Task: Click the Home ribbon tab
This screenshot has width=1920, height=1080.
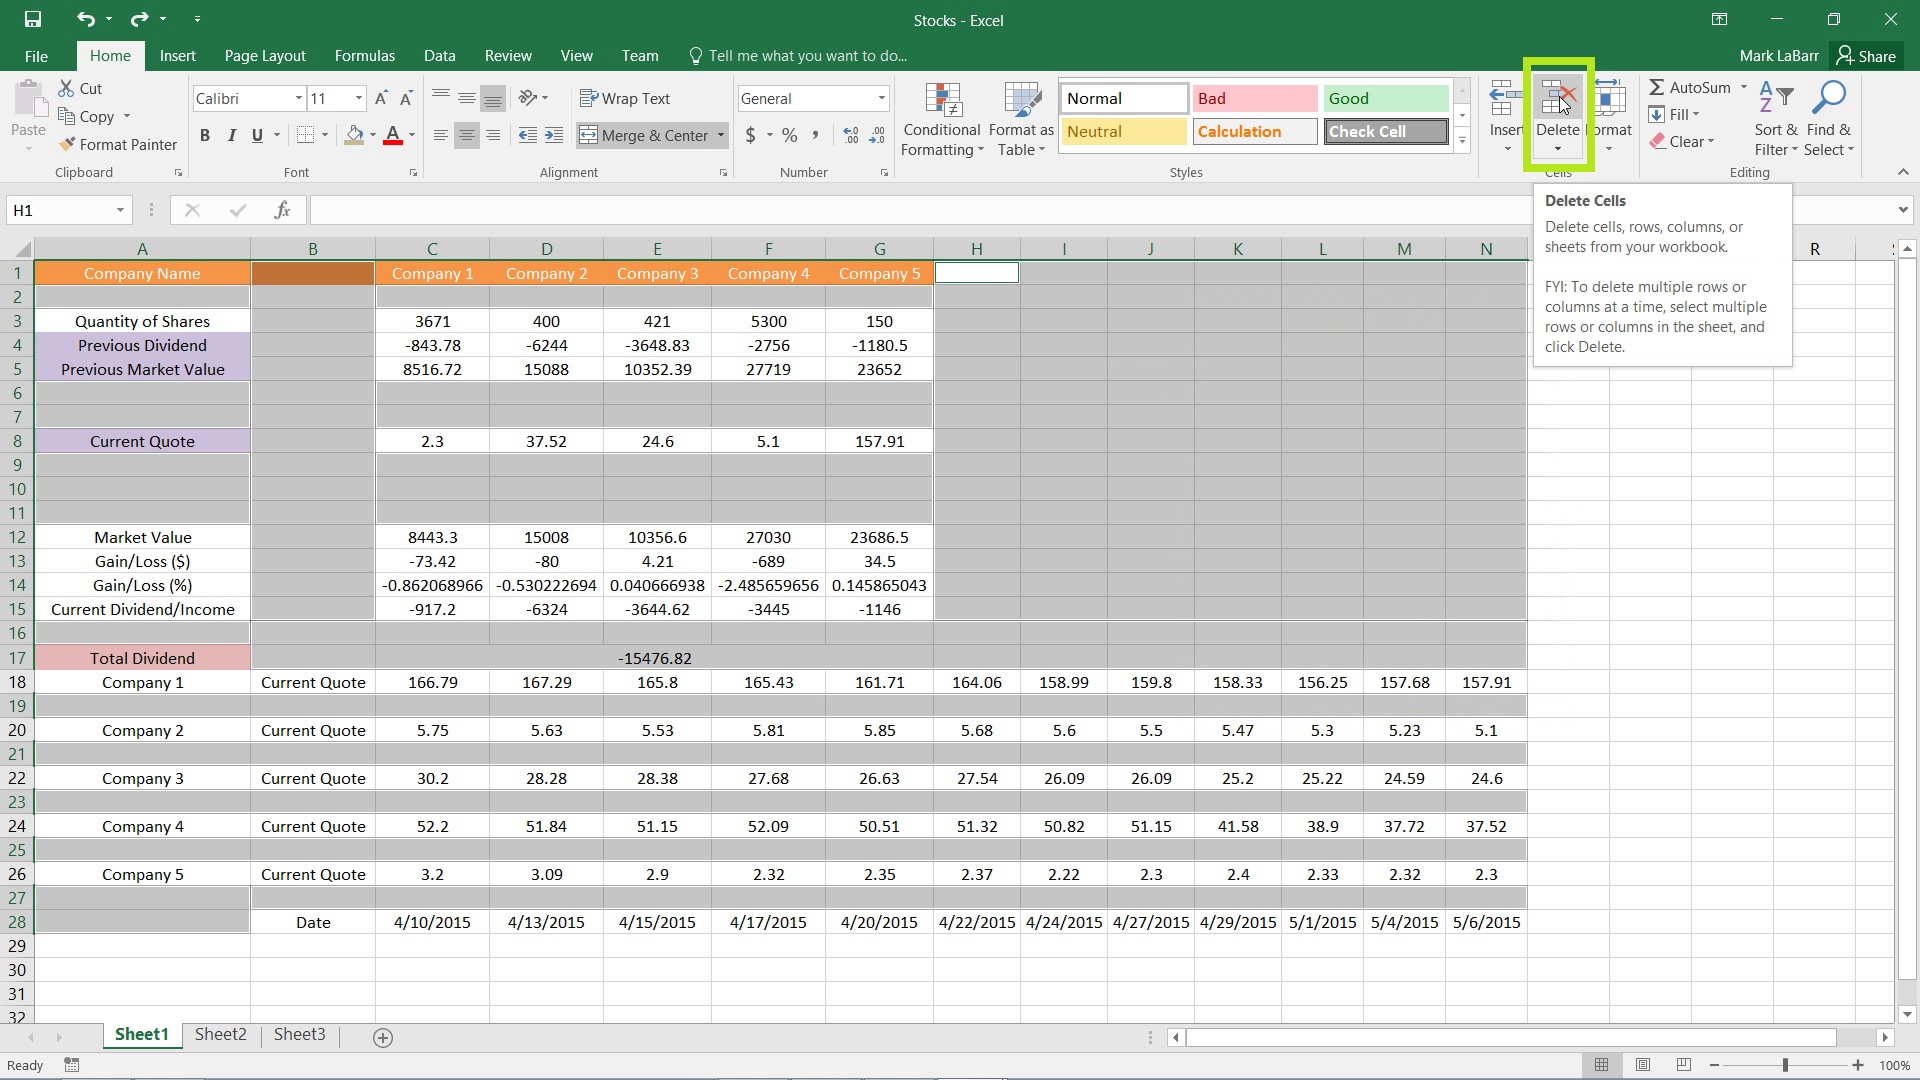Action: [109, 55]
